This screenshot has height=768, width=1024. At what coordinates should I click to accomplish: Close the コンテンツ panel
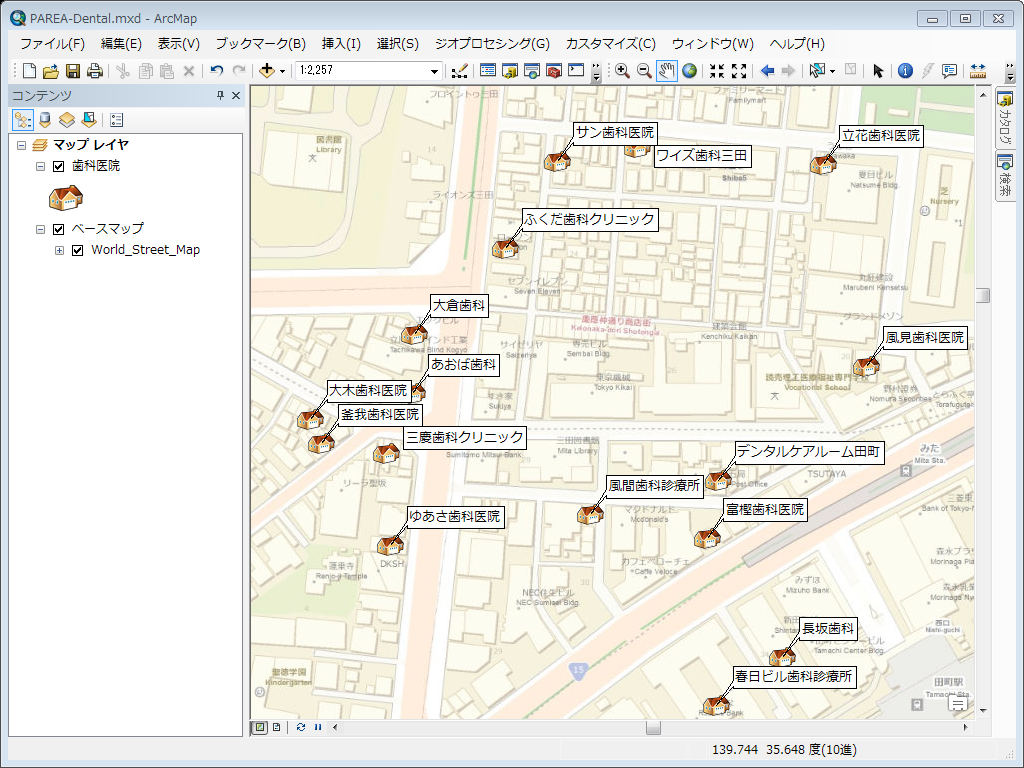236,95
